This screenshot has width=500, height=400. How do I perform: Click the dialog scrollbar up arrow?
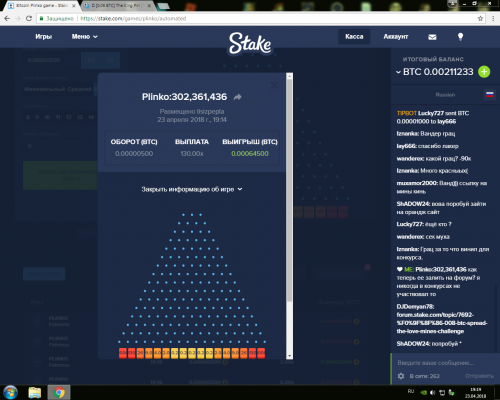point(289,76)
